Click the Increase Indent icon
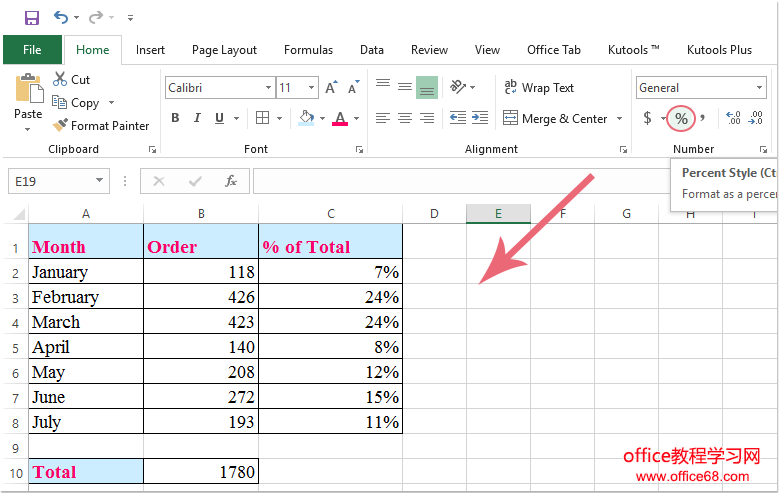Viewport: 779px width, 493px height. click(481, 118)
